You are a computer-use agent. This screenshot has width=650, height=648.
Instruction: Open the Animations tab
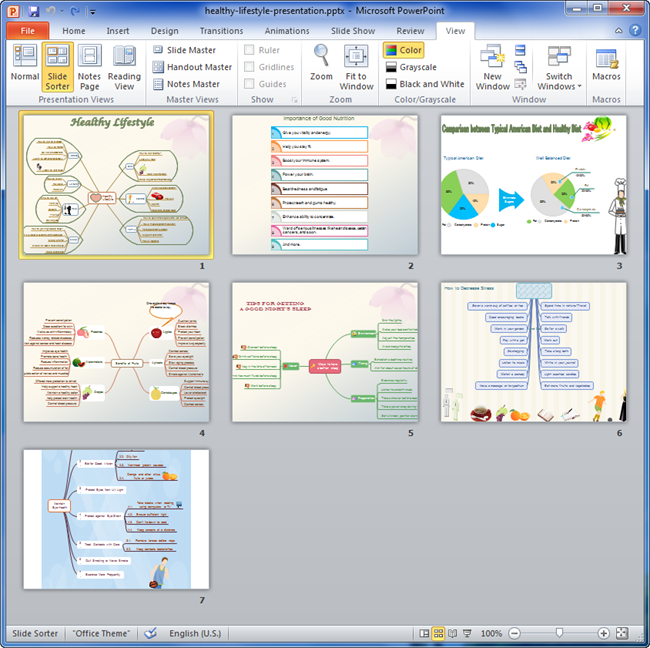tap(287, 31)
